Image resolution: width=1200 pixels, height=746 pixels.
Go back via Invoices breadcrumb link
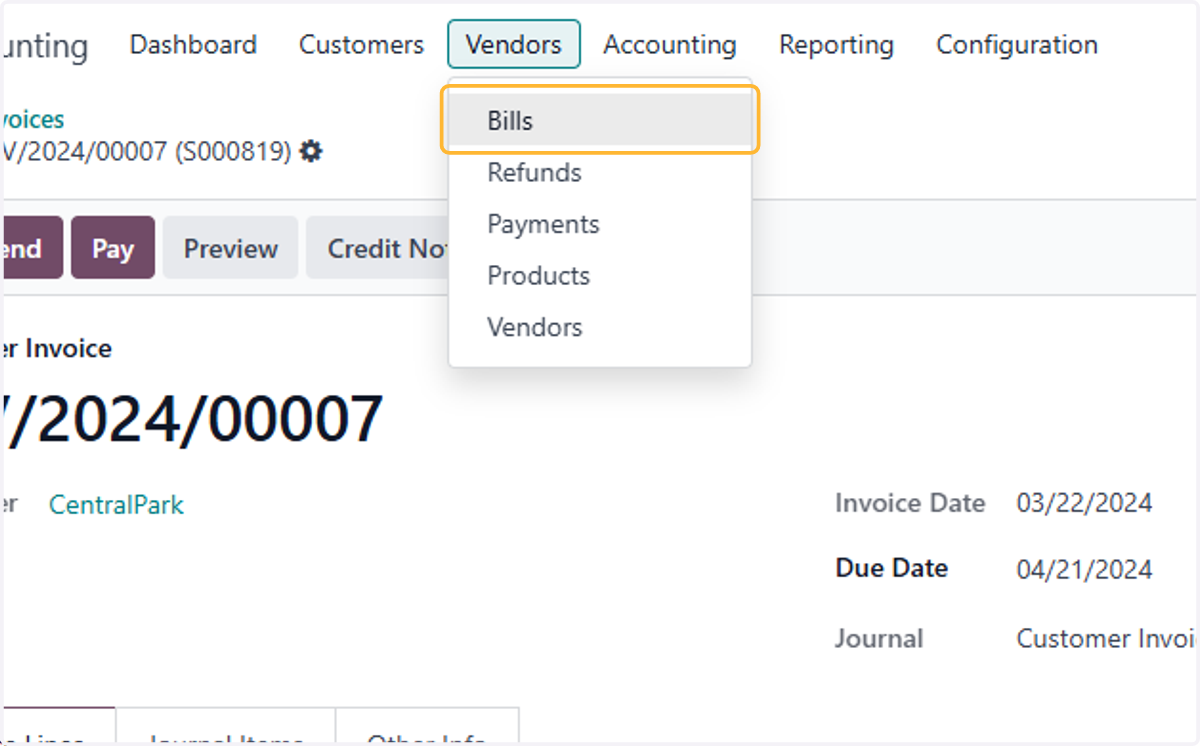pos(32,120)
